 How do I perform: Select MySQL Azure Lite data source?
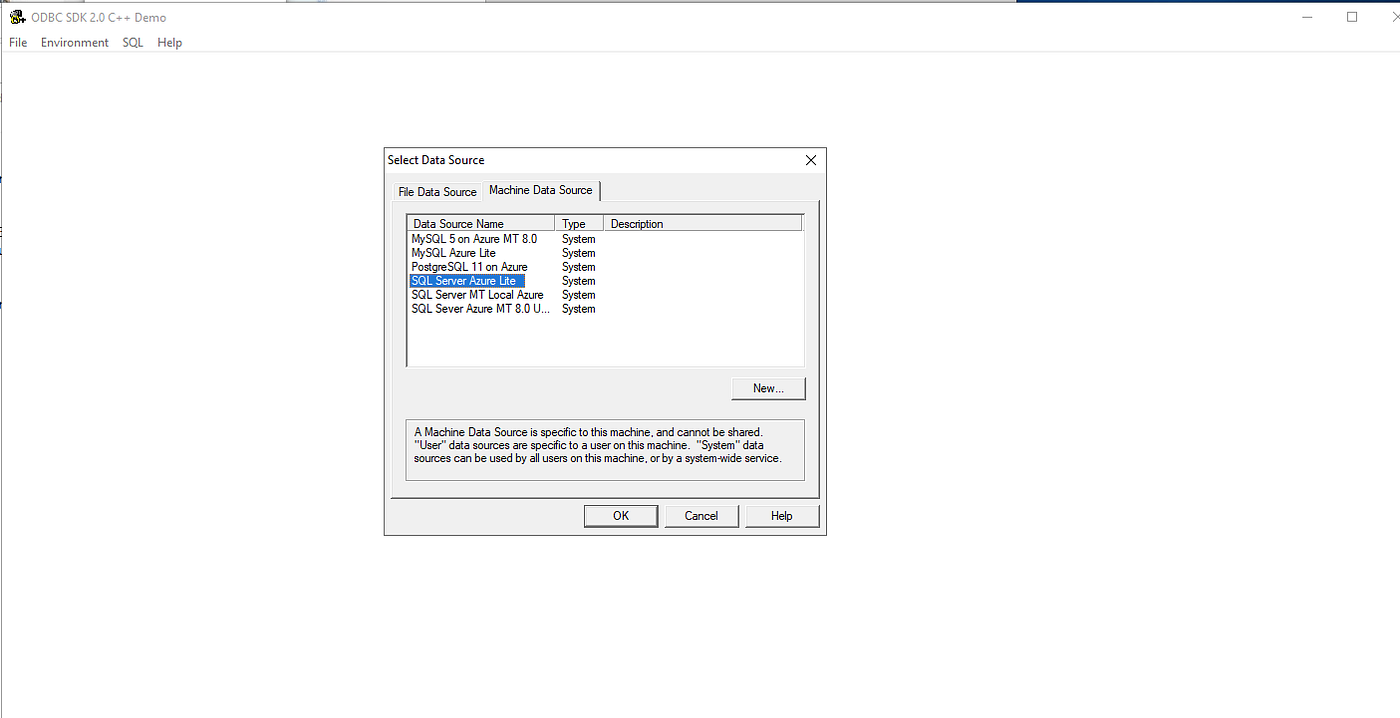(x=453, y=253)
